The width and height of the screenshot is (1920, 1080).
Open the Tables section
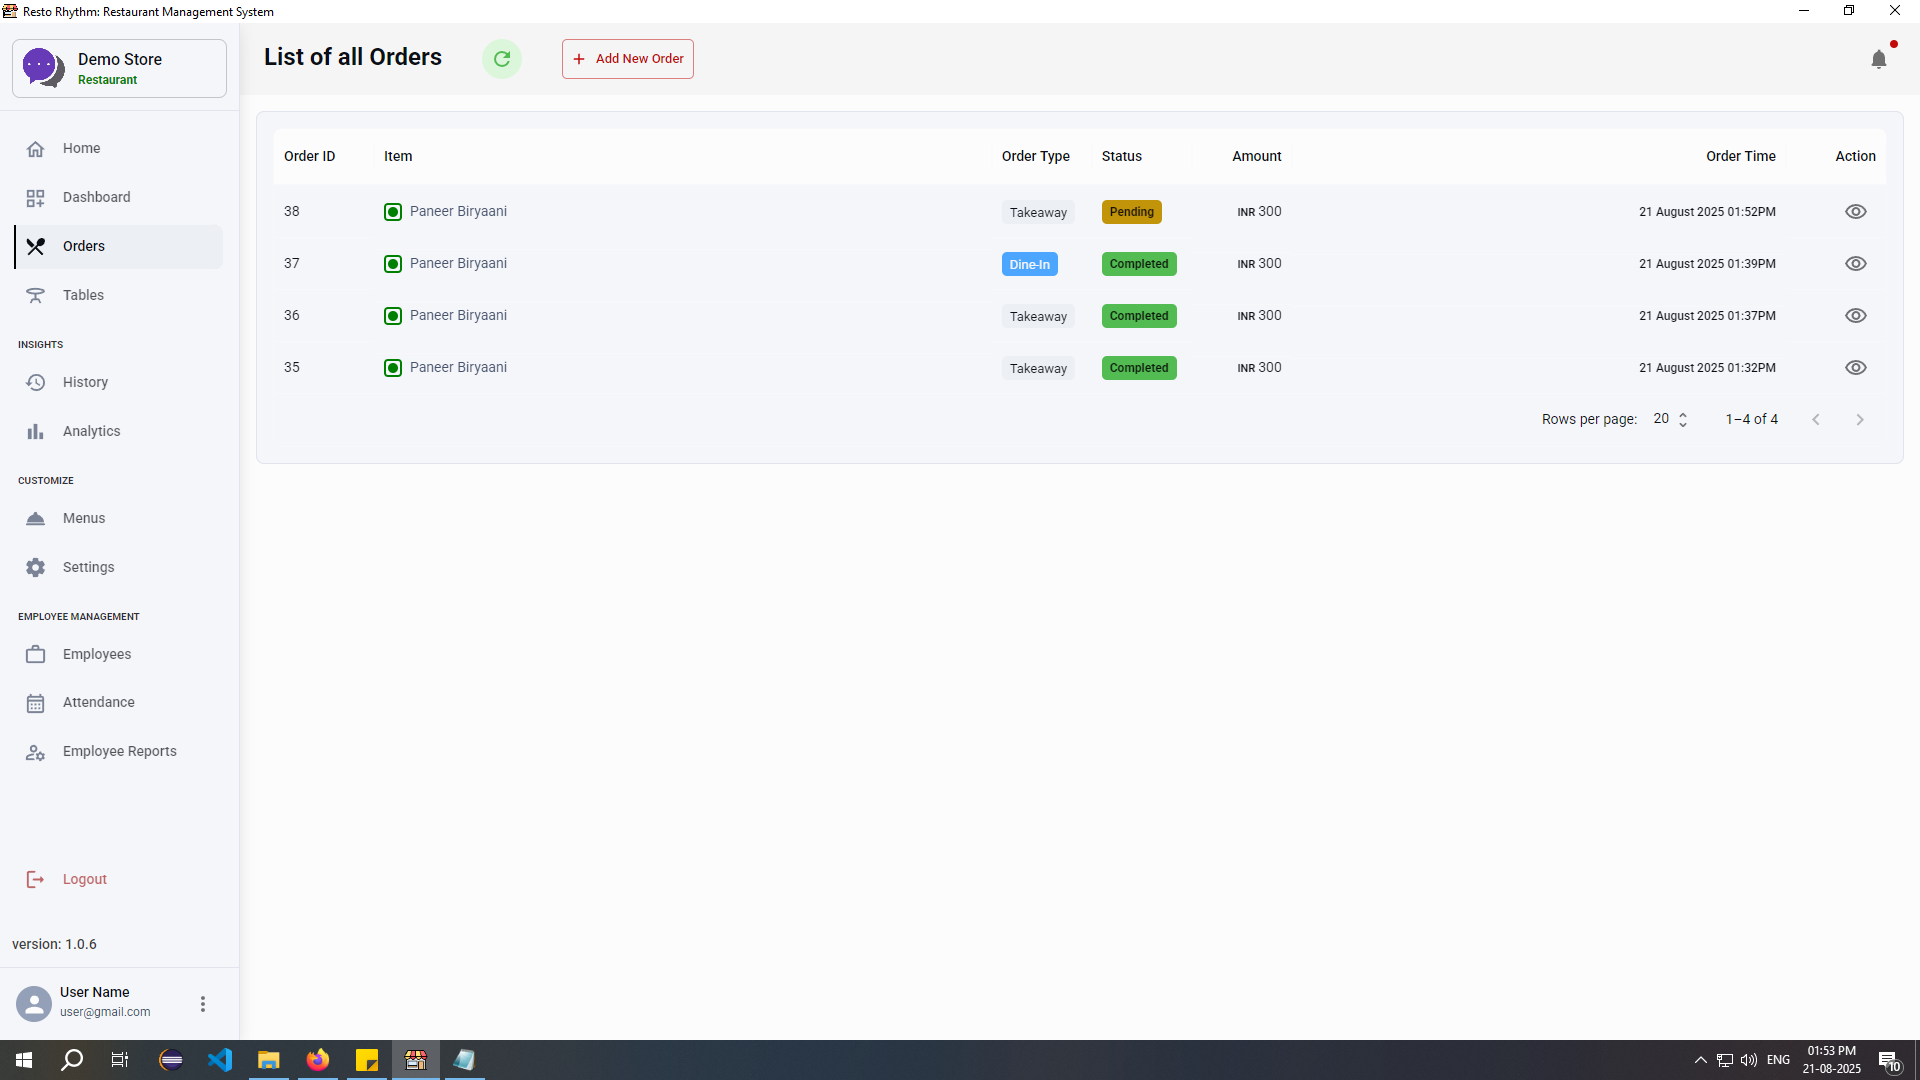pos(84,295)
